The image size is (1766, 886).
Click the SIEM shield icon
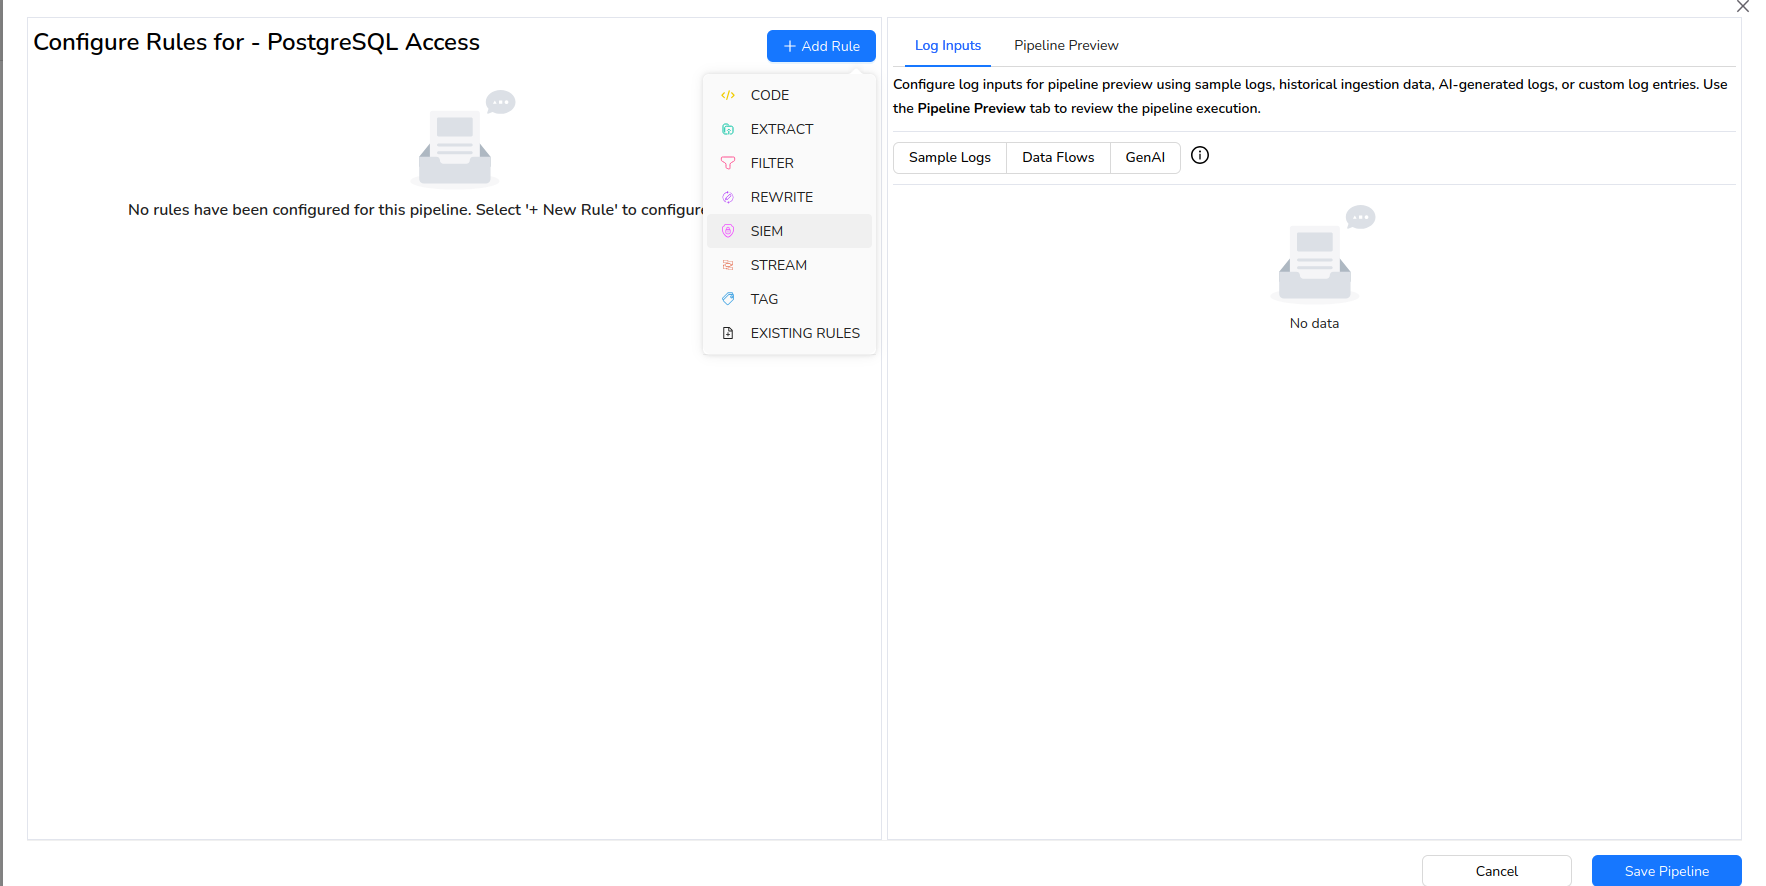pos(728,231)
